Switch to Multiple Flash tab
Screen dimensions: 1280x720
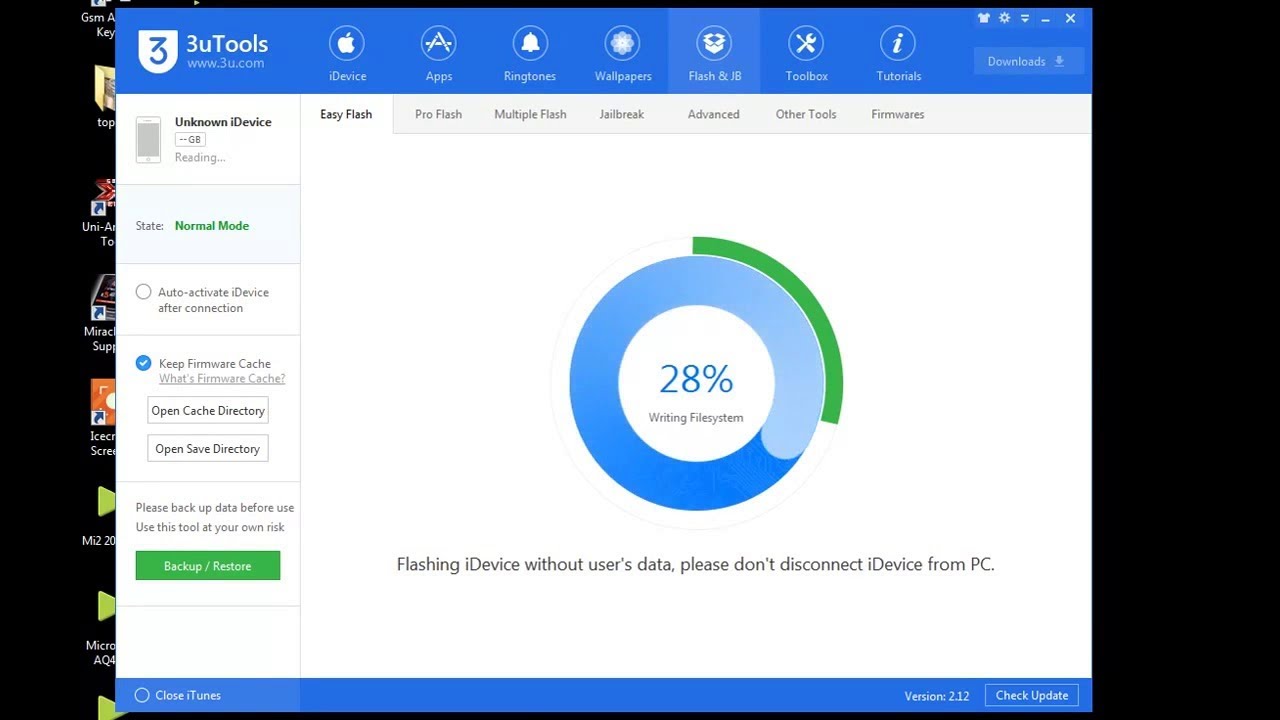530,114
